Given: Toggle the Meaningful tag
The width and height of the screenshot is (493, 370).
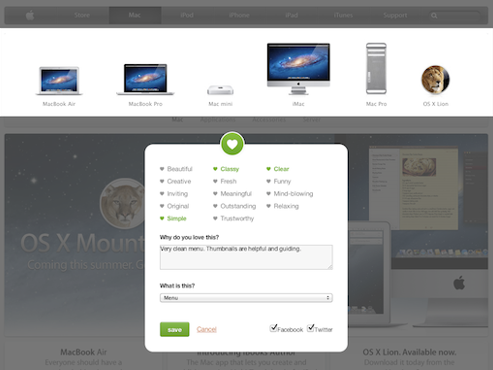Looking at the screenshot, I should pyautogui.click(x=233, y=194).
